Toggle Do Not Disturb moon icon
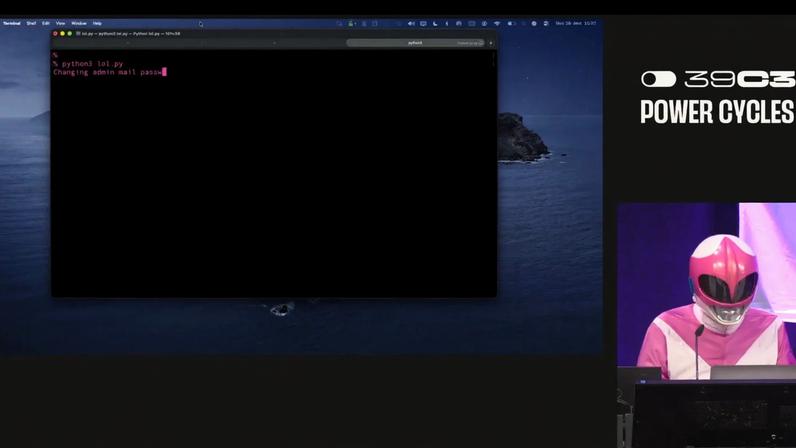Screen dimensions: 796x448 coord(435,23)
